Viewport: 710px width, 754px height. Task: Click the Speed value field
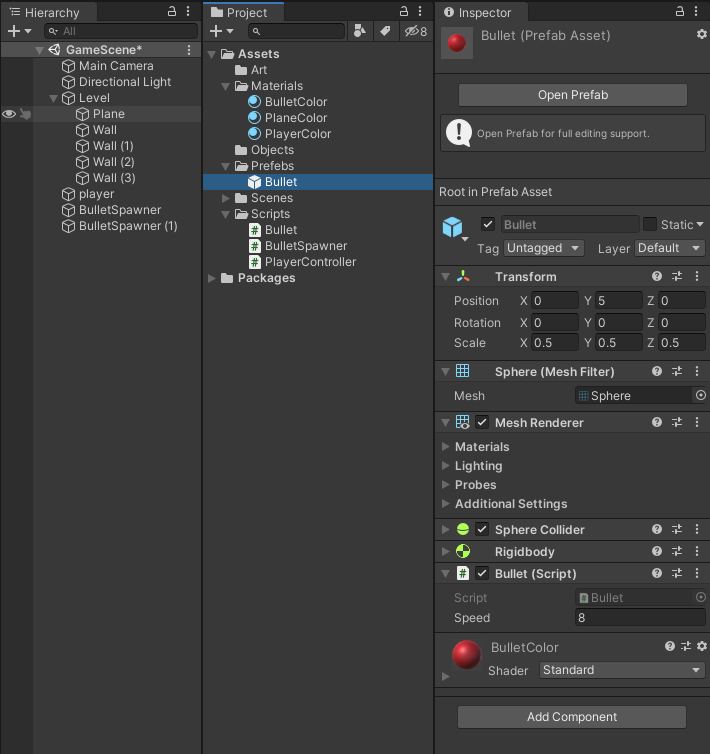640,617
